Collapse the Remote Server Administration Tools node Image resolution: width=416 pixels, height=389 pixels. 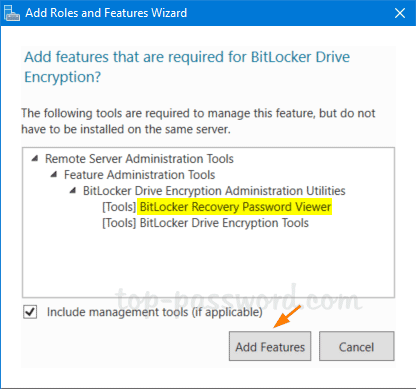click(35, 159)
